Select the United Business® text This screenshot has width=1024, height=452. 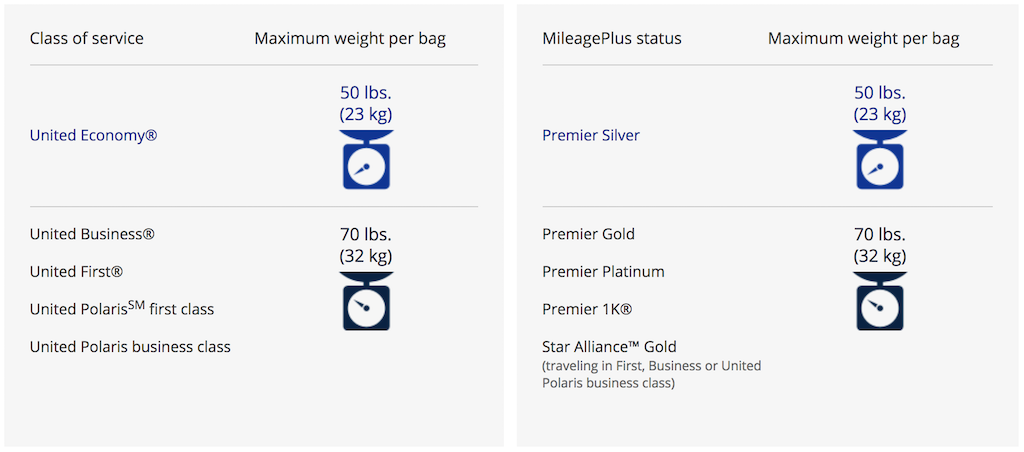click(x=92, y=234)
